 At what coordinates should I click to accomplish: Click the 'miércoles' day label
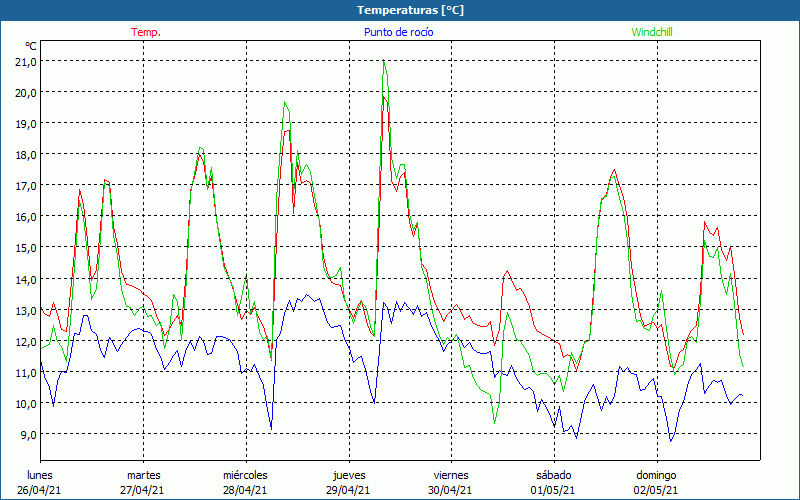coord(245,475)
